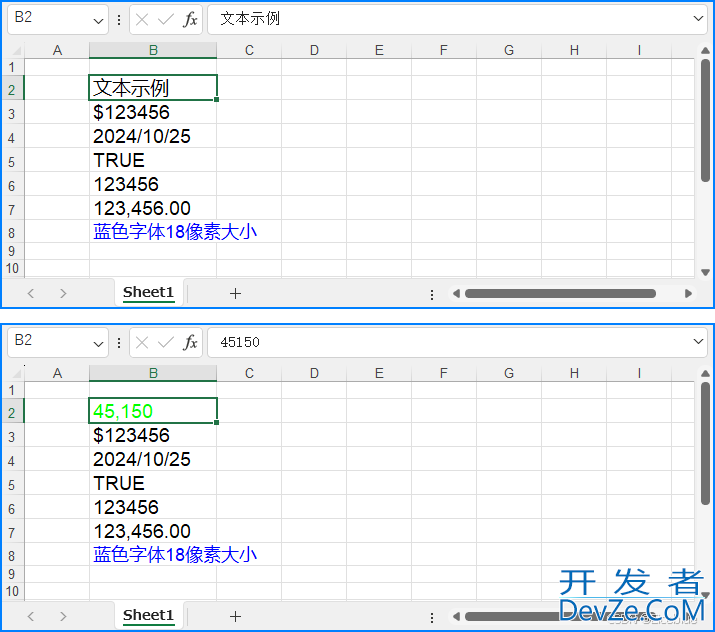Screen dimensions: 715x632
Task: Click vertical scroll up arrow in top spreadsheet
Action: (705, 51)
